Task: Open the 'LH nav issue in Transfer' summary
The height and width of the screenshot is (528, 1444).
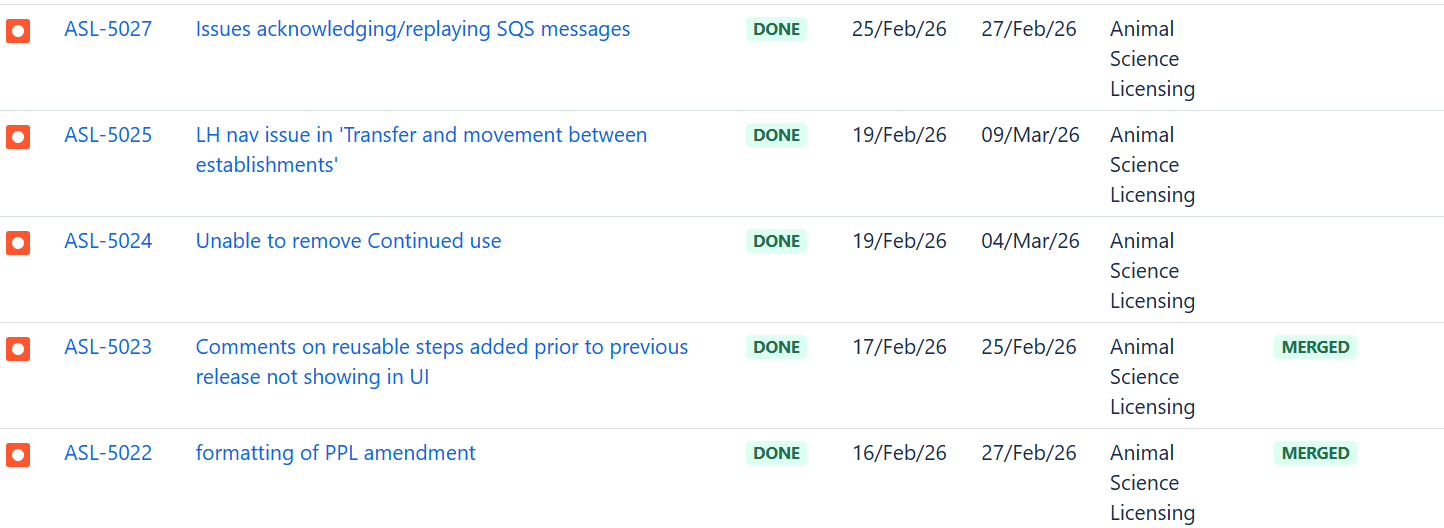Action: pyautogui.click(x=421, y=135)
